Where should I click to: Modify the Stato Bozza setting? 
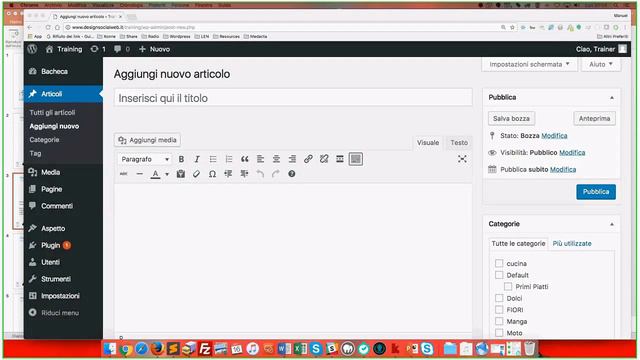(x=554, y=136)
